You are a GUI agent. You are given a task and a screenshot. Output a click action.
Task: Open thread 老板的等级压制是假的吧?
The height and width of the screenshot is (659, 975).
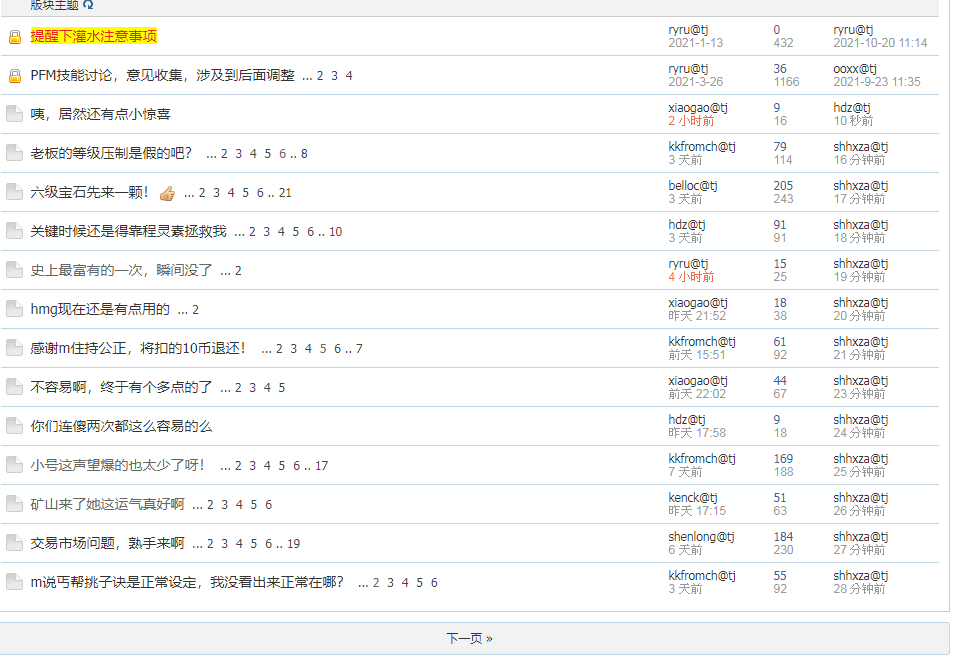tap(111, 153)
